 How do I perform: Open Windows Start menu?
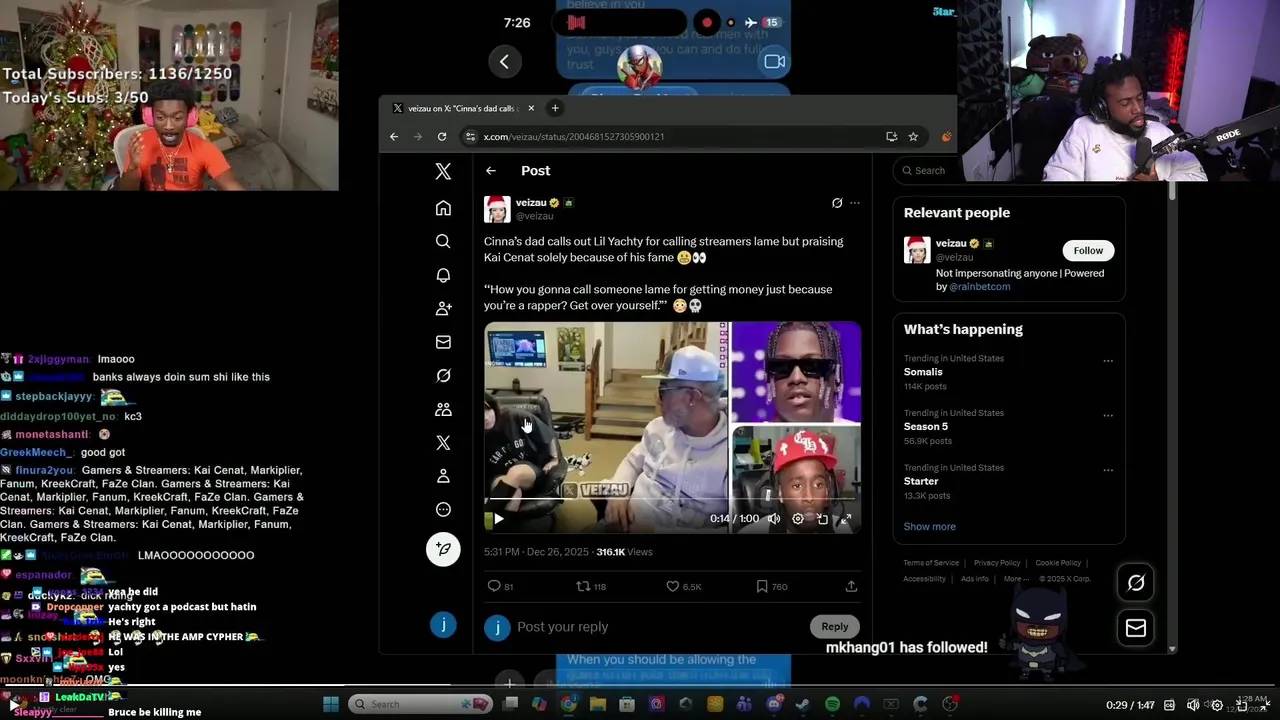tap(331, 704)
